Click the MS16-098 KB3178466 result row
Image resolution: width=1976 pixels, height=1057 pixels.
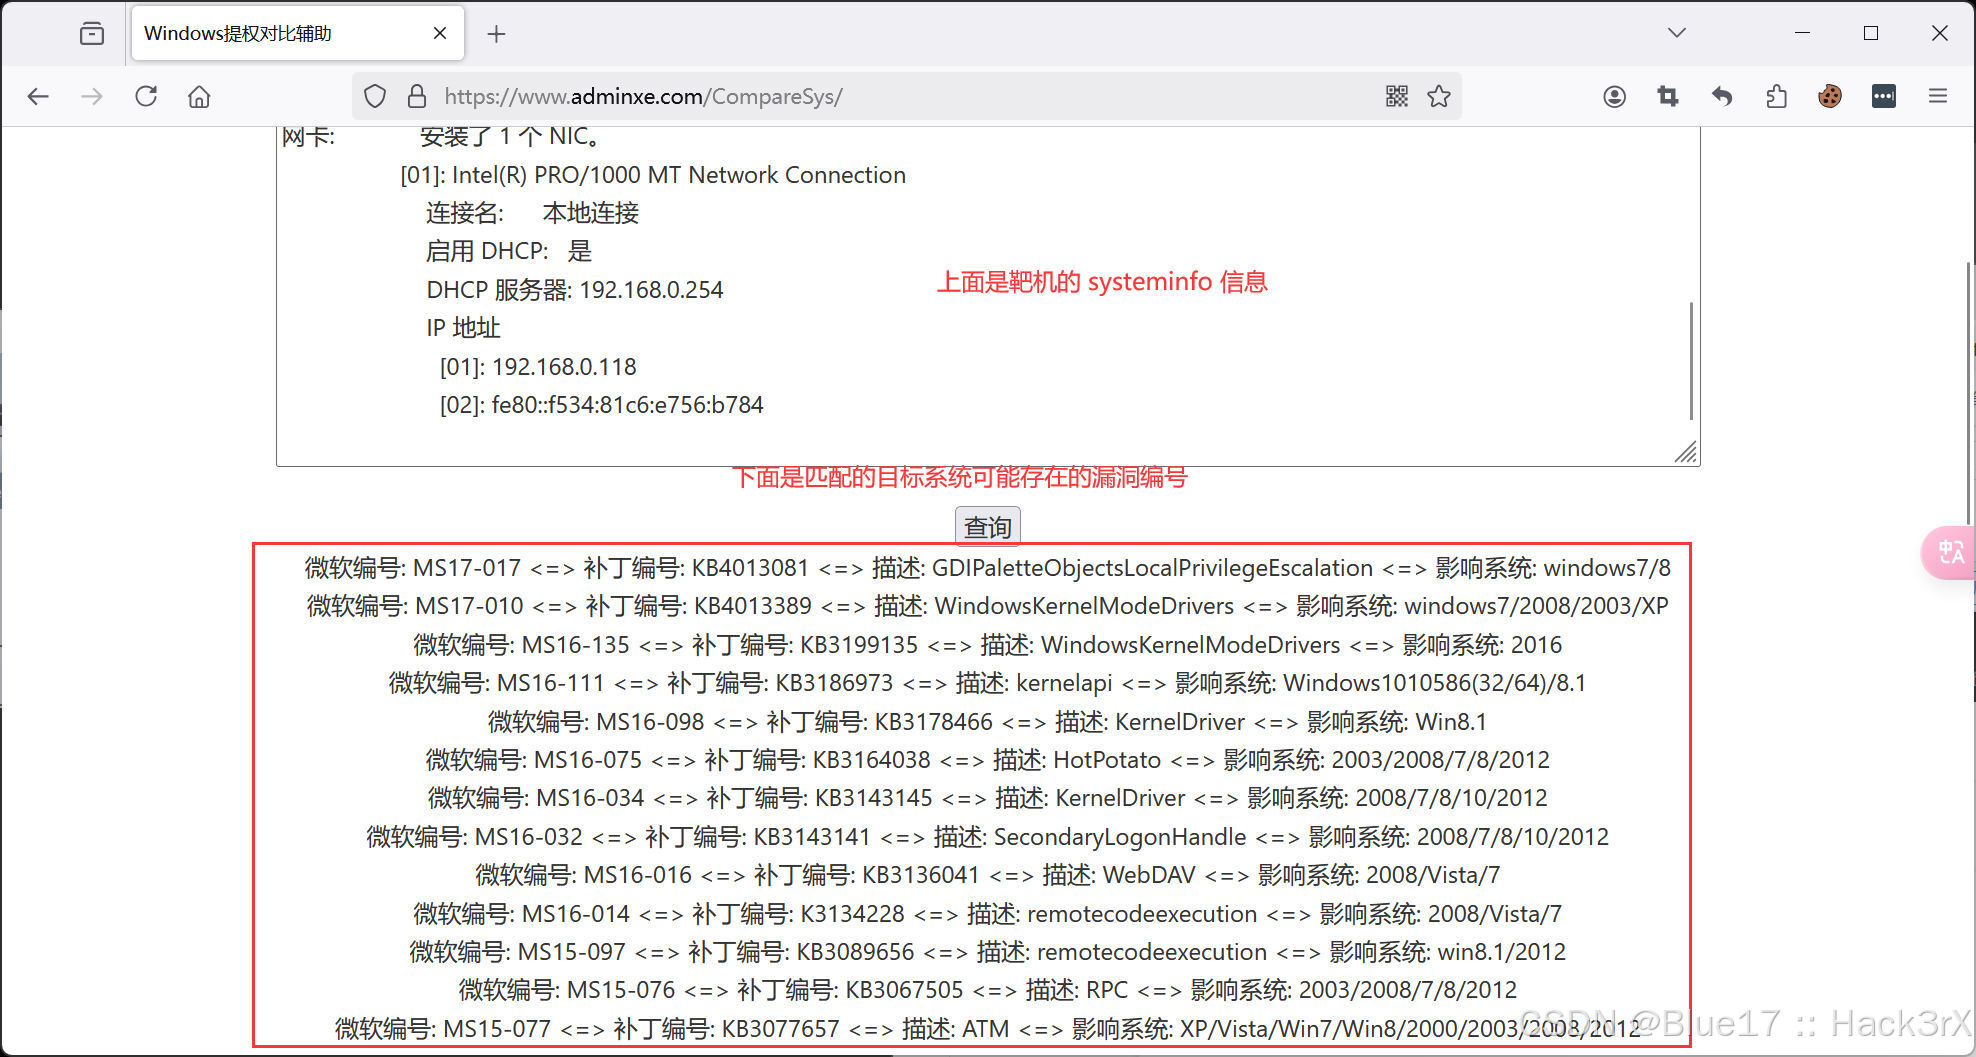tap(988, 722)
